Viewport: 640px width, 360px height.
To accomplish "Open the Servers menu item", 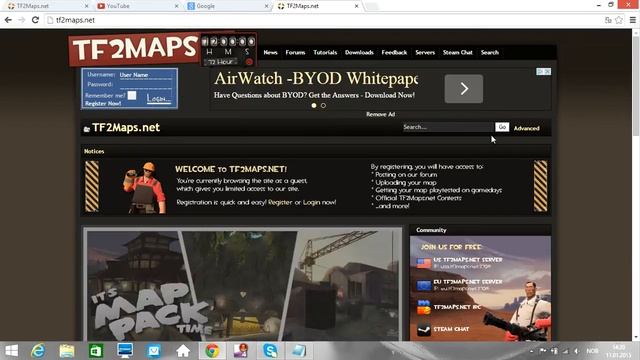I will 425,52.
